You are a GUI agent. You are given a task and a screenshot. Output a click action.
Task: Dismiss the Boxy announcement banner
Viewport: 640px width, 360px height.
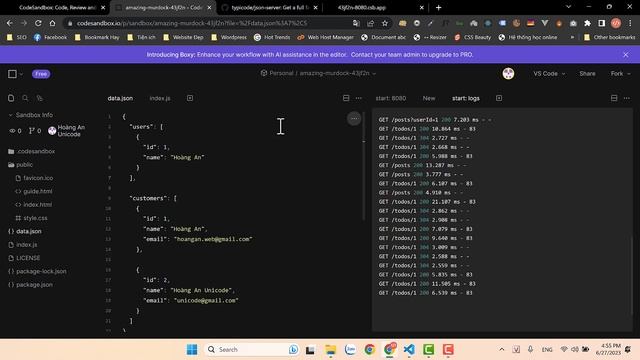[x=626, y=55]
